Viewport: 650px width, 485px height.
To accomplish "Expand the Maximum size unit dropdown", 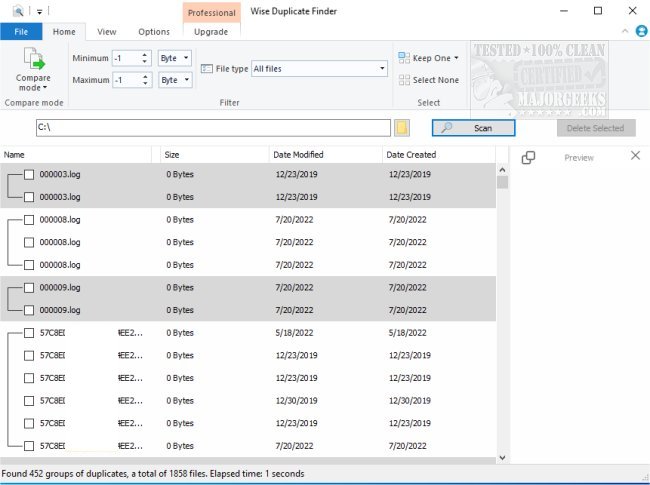I will [x=175, y=80].
